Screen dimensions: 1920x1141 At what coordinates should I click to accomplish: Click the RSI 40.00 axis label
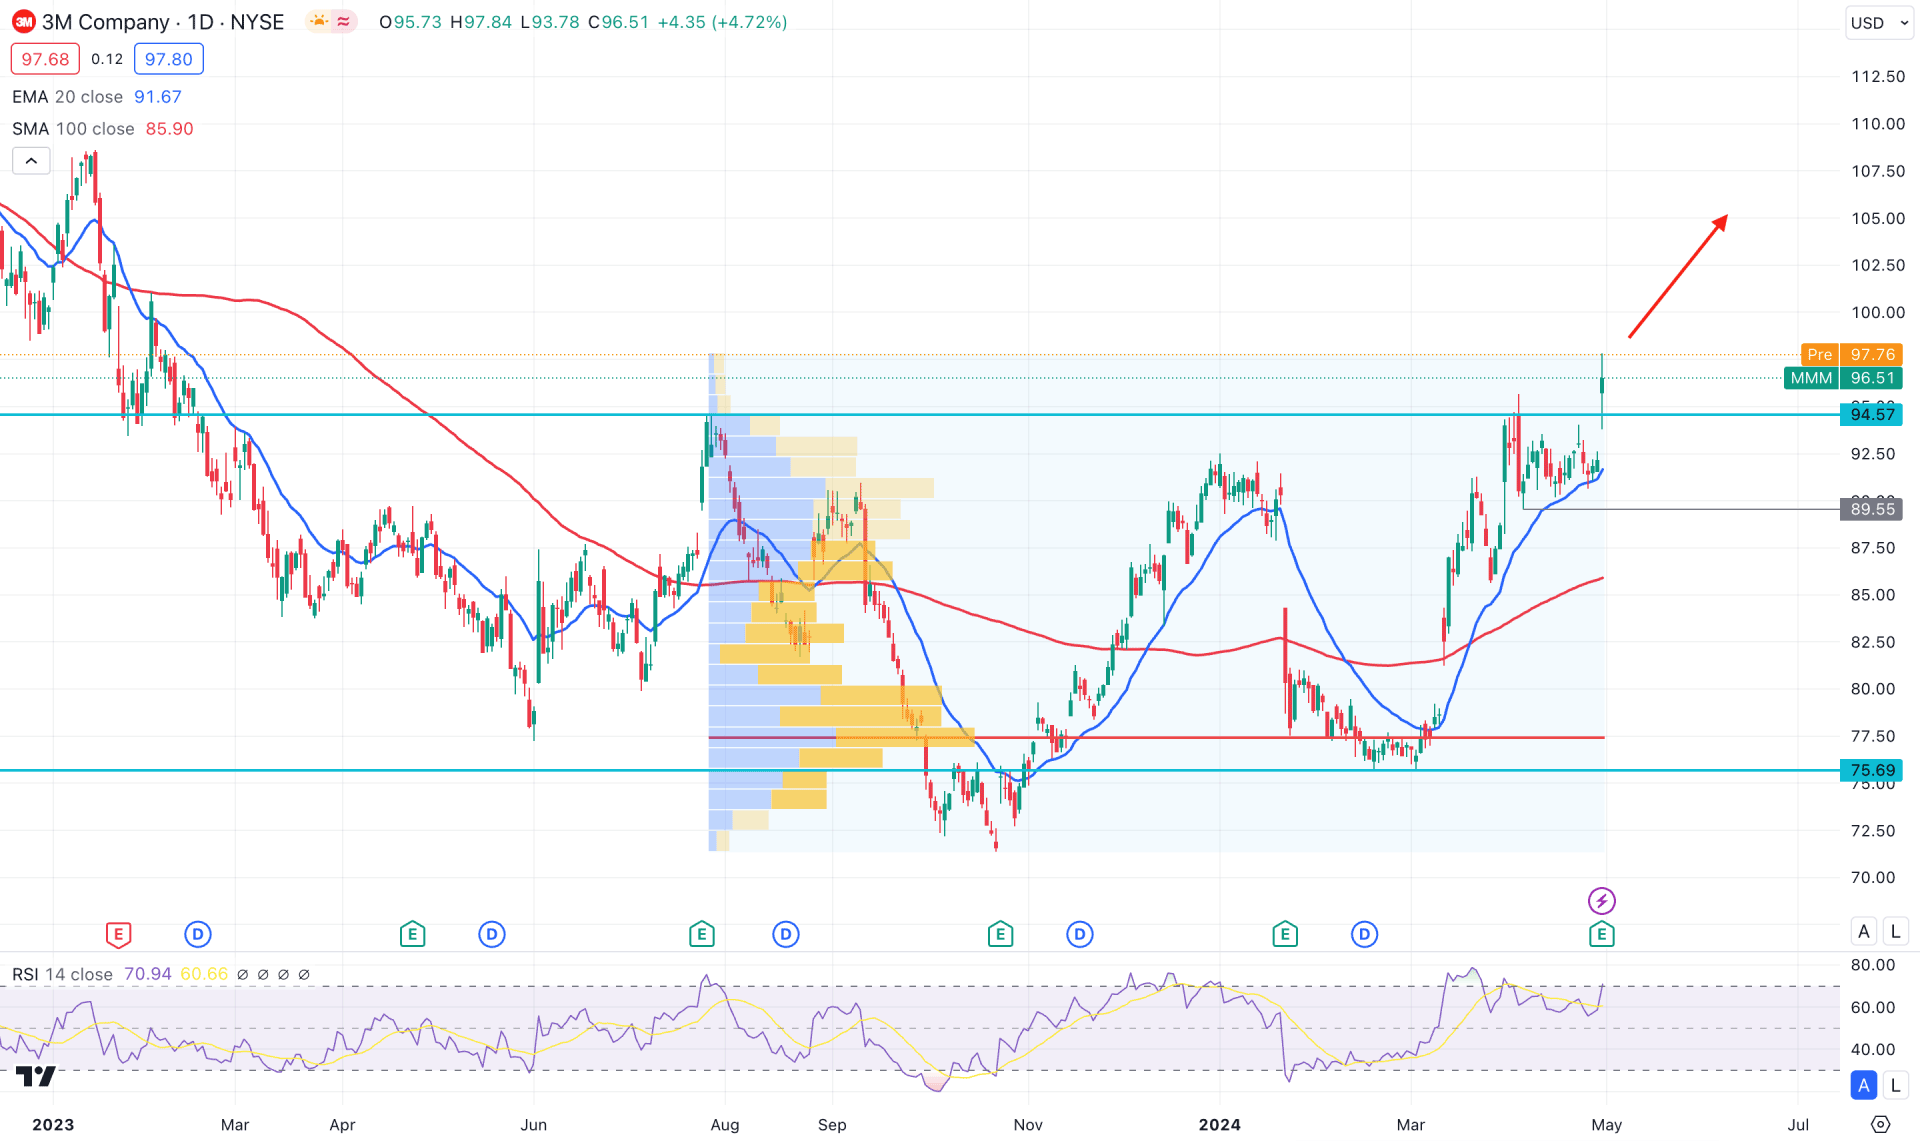[x=1873, y=1049]
